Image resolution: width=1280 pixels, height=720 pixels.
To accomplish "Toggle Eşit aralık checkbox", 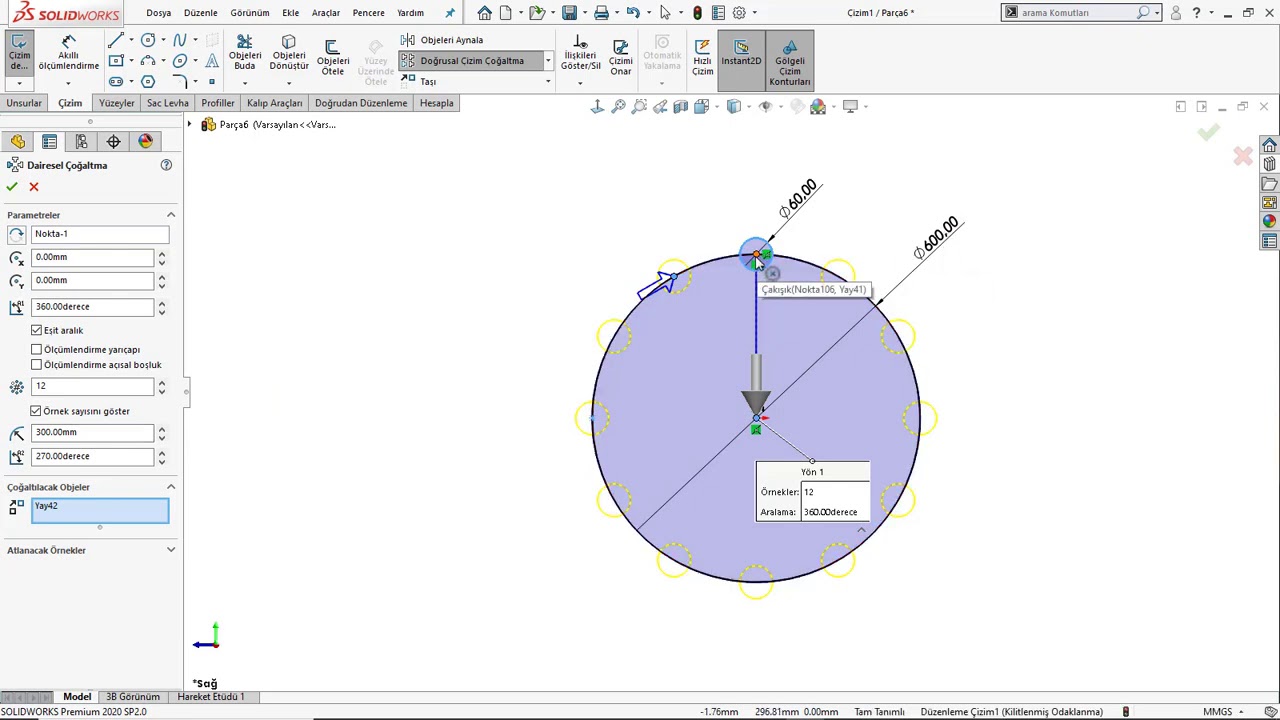I will point(37,330).
